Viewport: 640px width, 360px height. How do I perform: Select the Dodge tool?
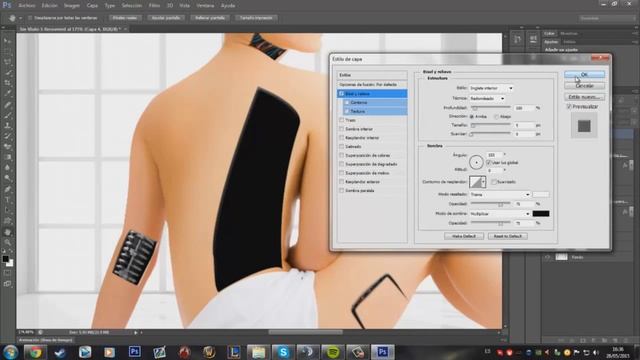point(7,179)
